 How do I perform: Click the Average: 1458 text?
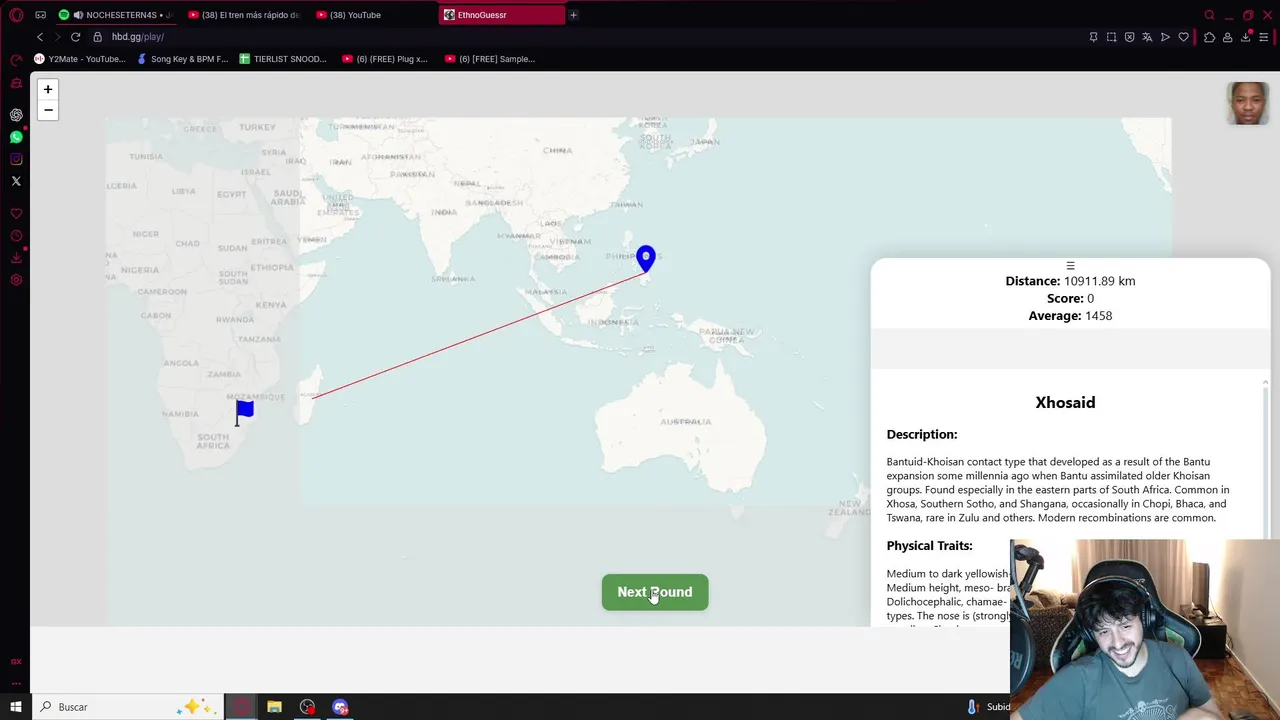[x=1070, y=316]
